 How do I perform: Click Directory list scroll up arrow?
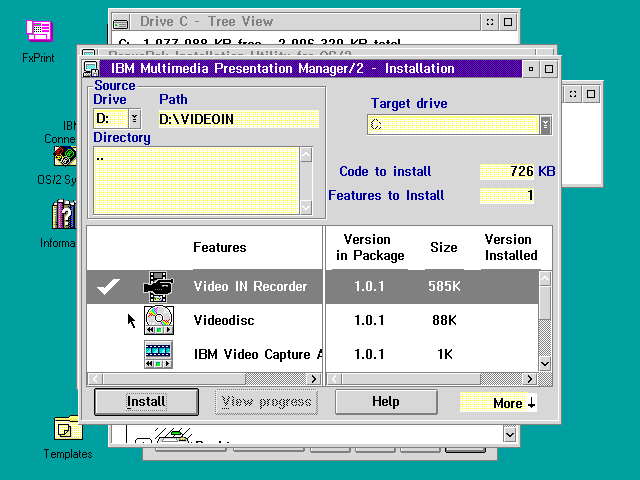(306, 155)
